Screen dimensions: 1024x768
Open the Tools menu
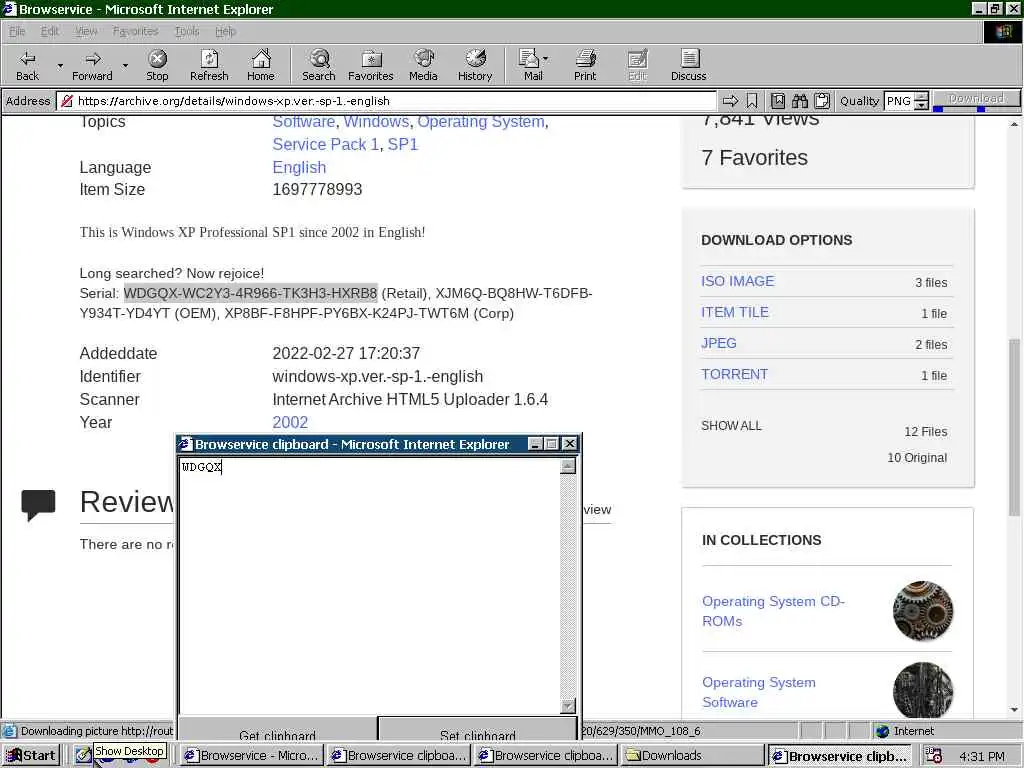coord(187,31)
